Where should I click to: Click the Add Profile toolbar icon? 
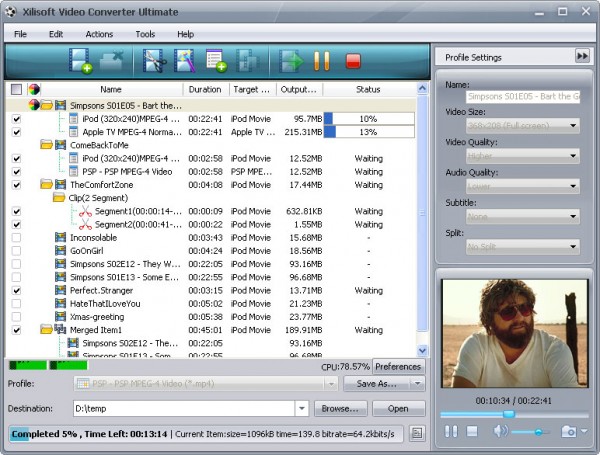point(216,61)
